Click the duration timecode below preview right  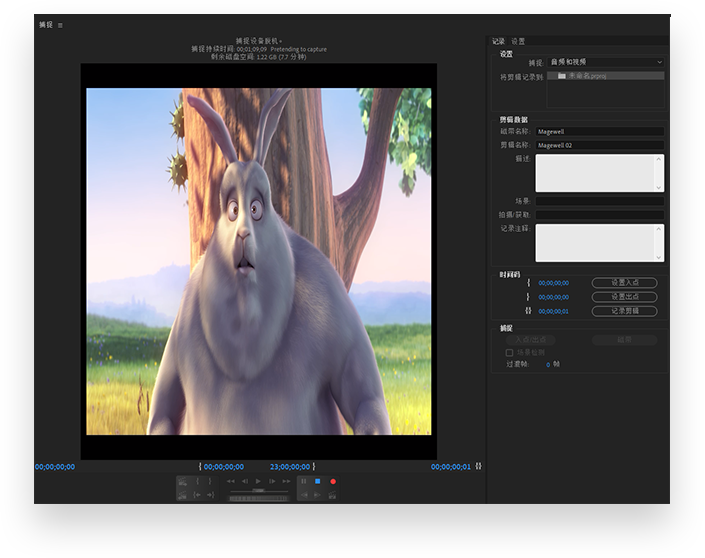pos(451,467)
